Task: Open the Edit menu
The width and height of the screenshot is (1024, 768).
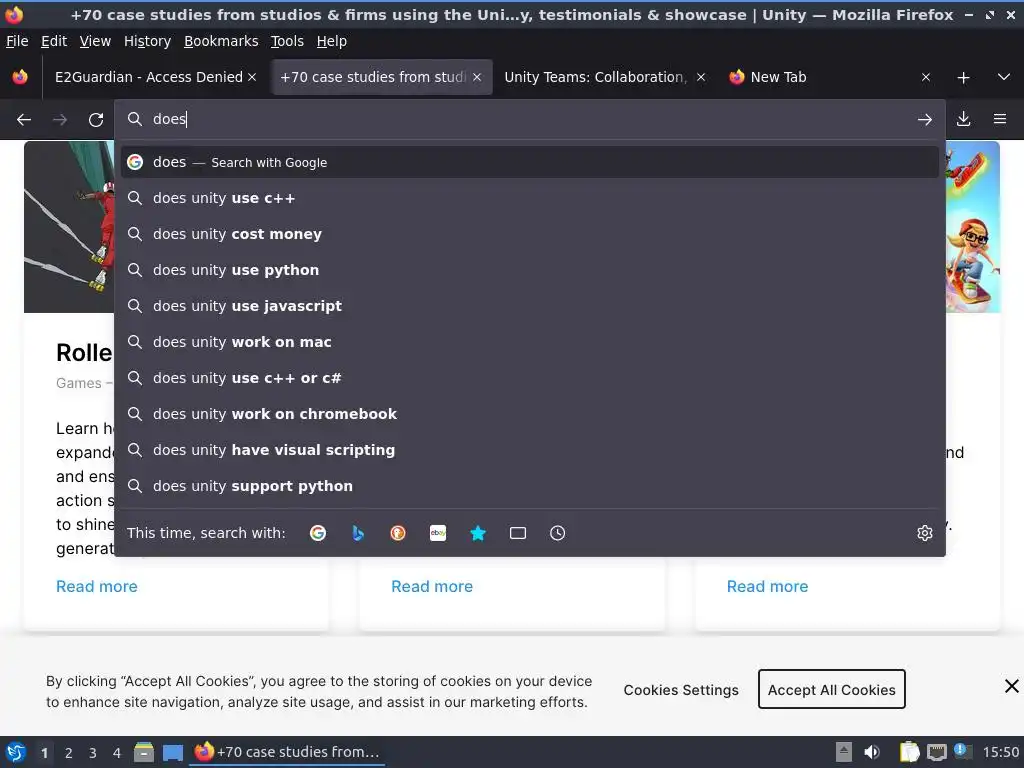Action: 54,41
